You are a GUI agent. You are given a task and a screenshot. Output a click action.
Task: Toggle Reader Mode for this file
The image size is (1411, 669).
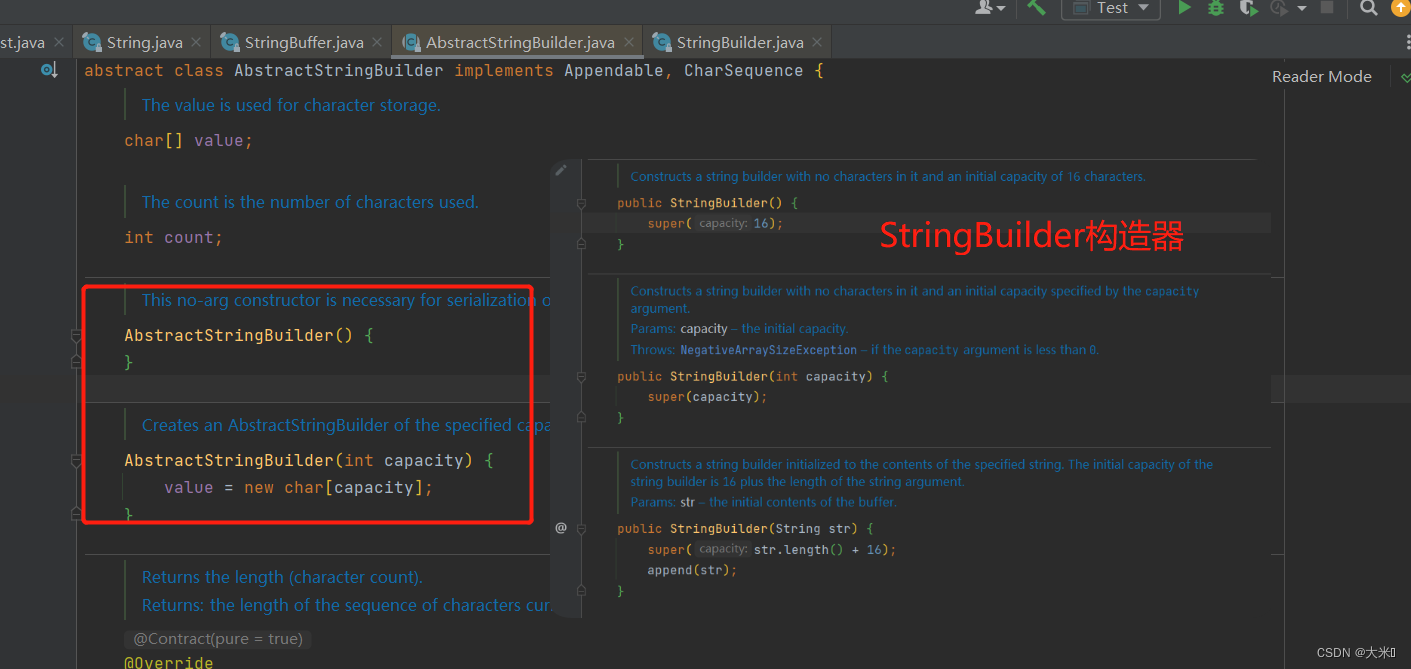tap(1321, 77)
